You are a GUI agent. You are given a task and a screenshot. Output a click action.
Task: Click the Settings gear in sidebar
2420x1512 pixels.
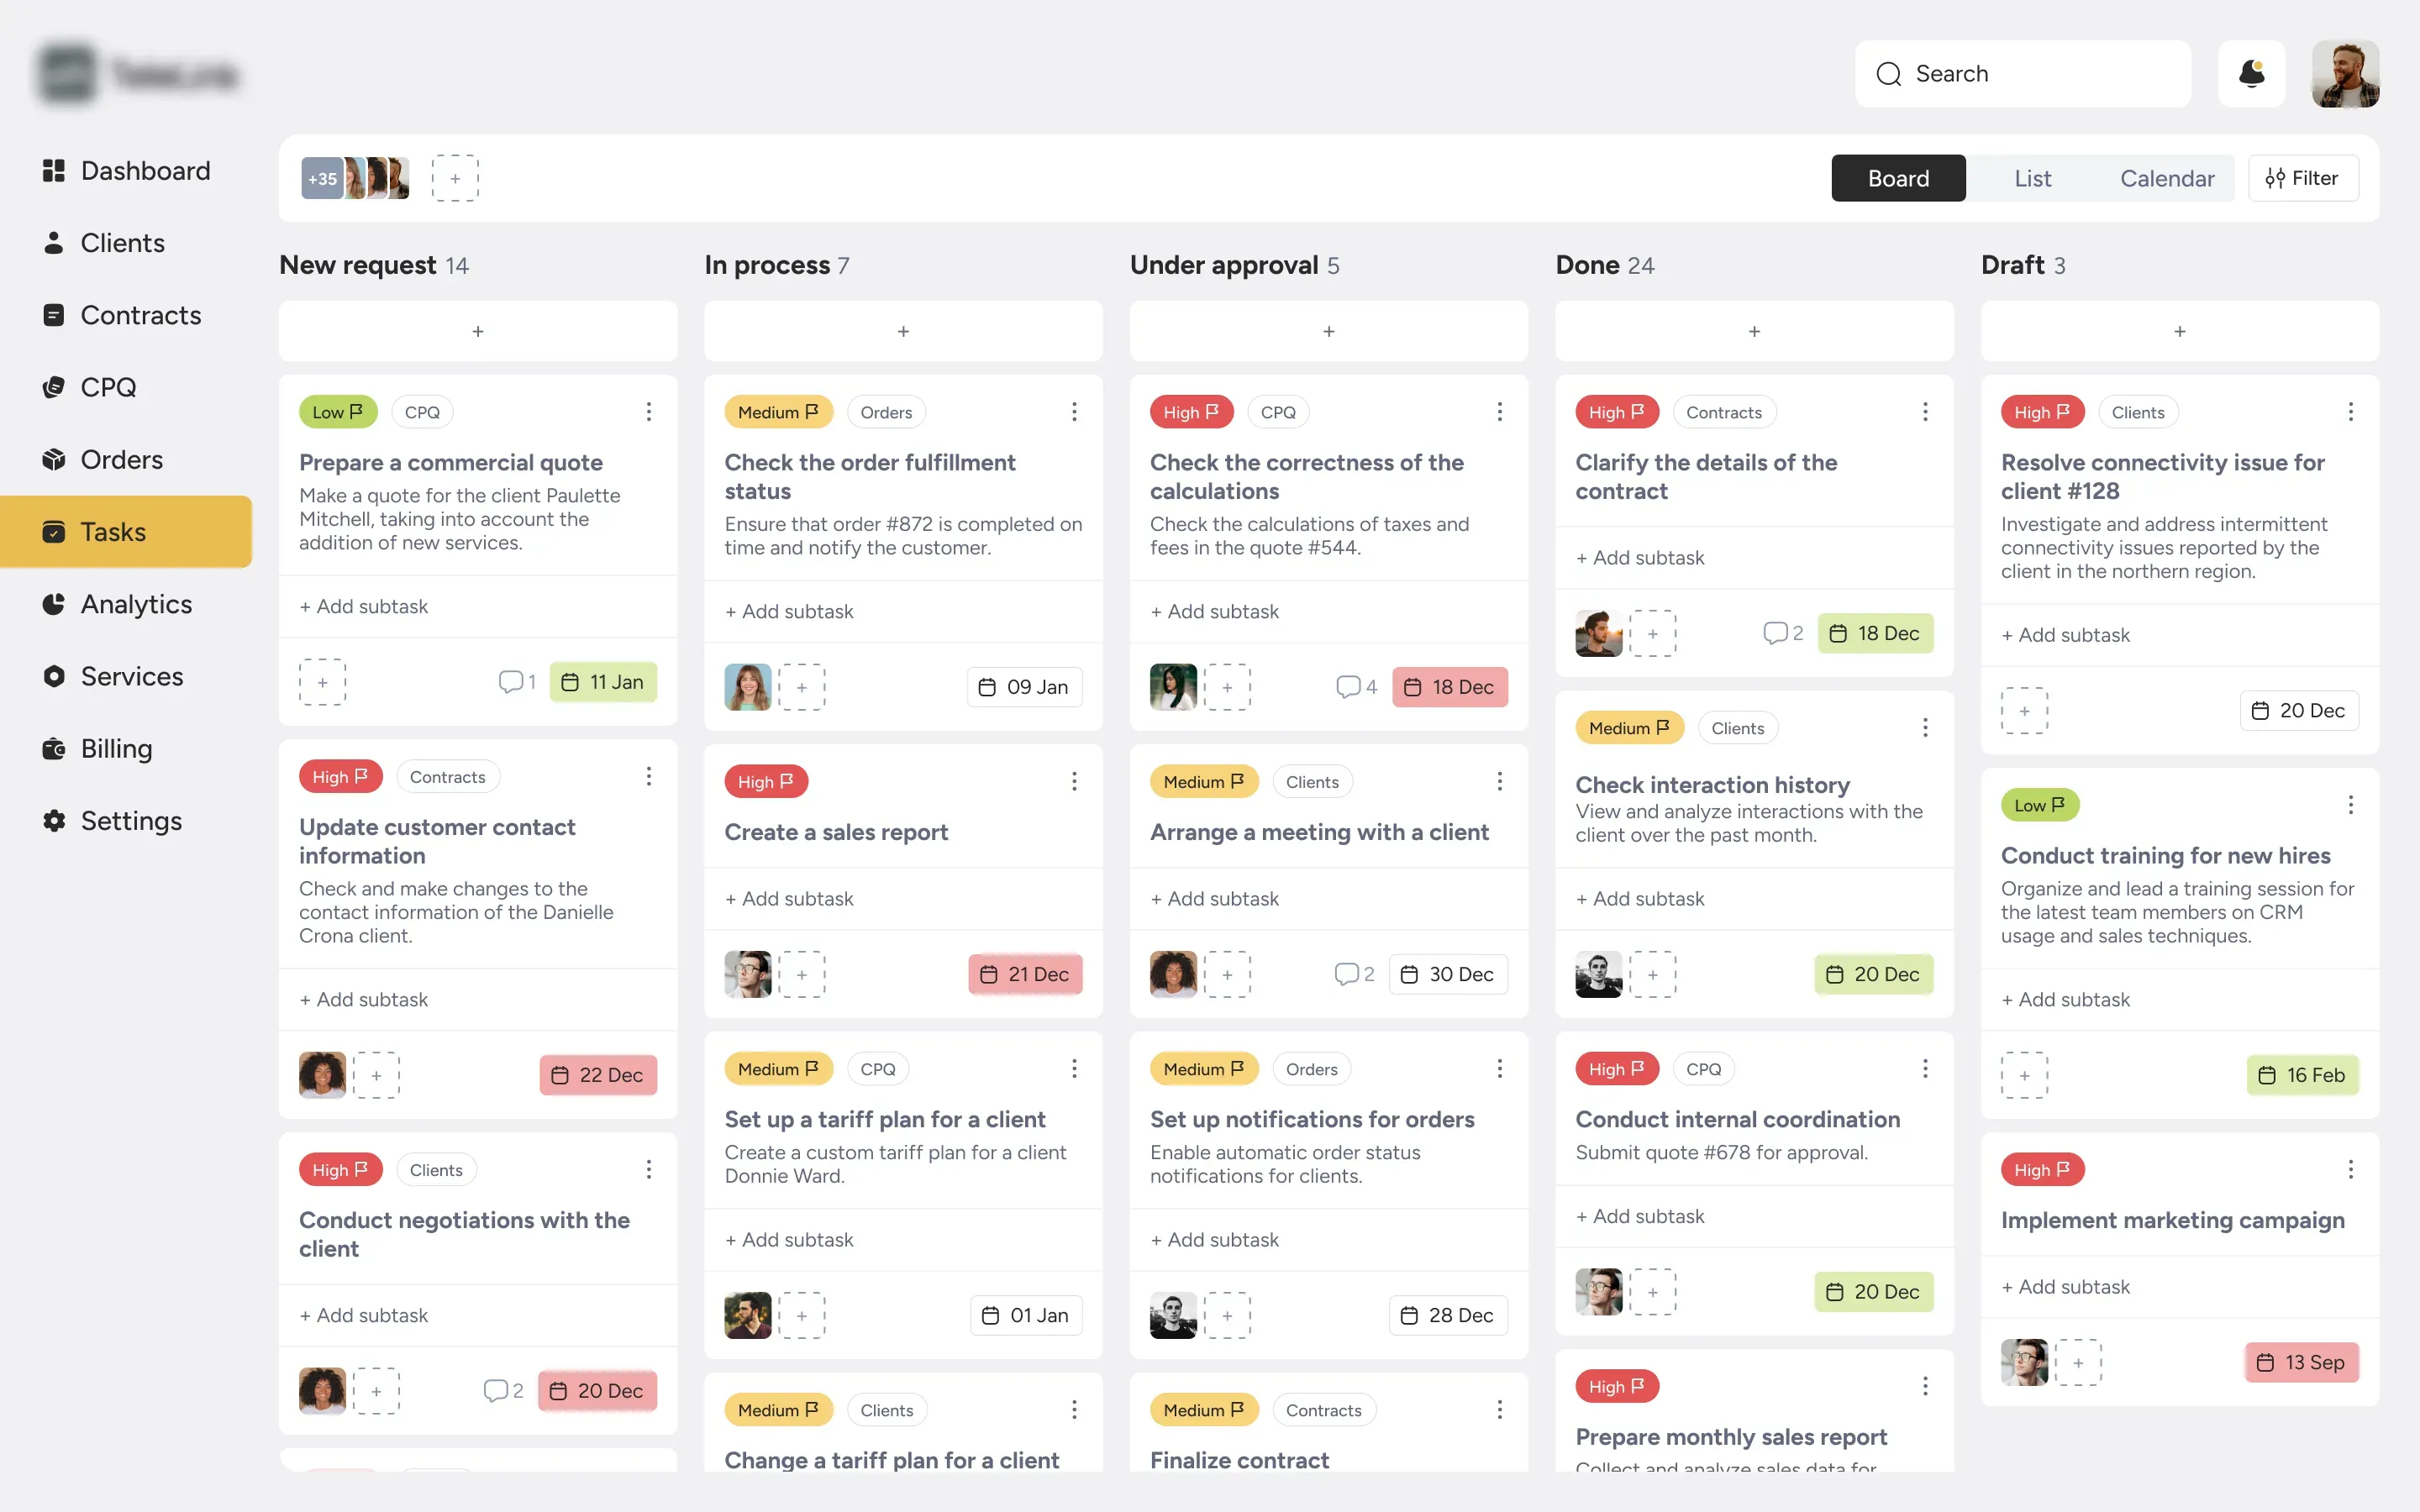tap(54, 821)
